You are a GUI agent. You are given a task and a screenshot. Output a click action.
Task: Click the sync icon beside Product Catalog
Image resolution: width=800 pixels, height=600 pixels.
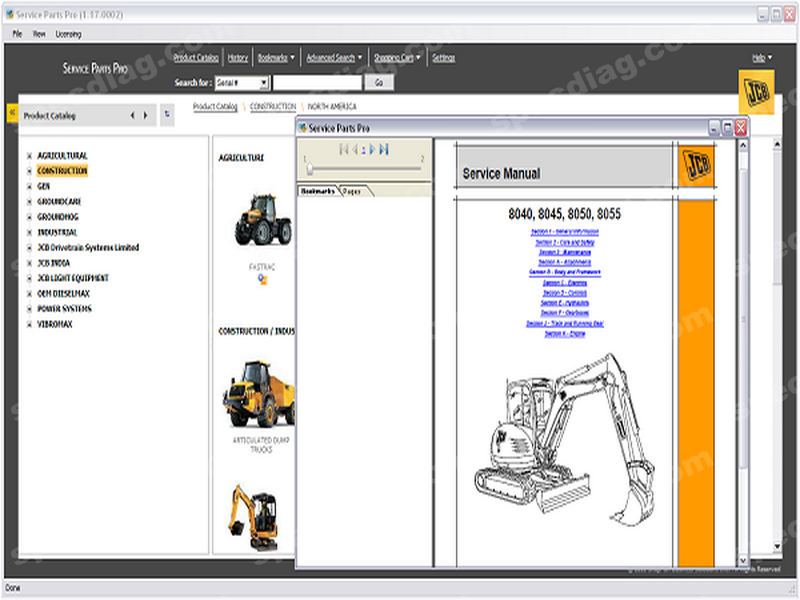(x=166, y=115)
